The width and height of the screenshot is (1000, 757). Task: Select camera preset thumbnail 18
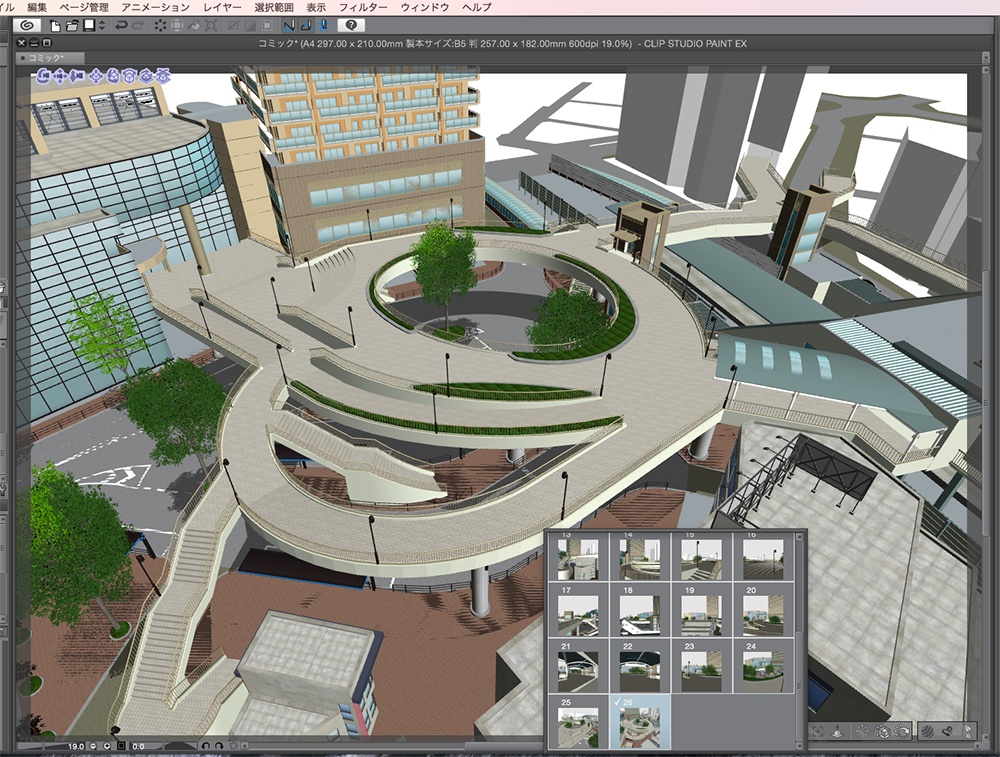(x=640, y=610)
